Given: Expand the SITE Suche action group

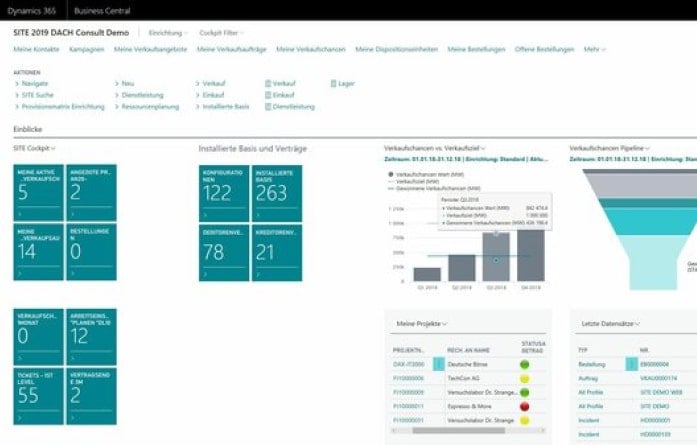Looking at the screenshot, I should (34, 95).
